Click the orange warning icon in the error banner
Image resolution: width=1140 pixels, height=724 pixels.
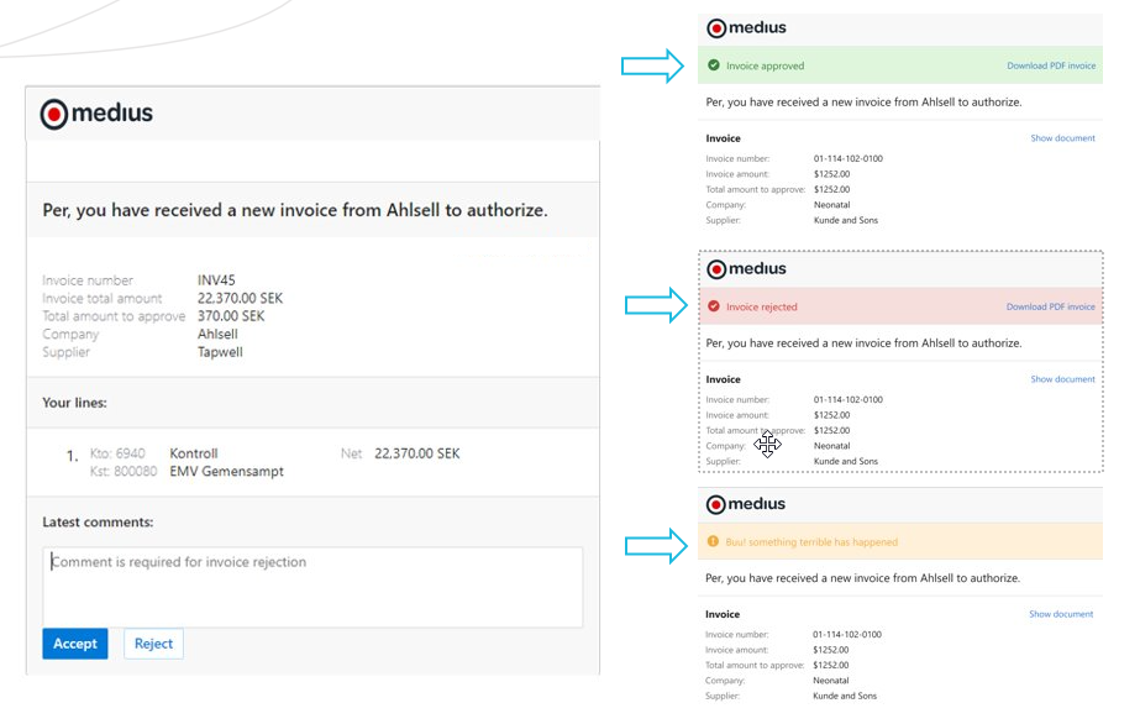coord(712,542)
